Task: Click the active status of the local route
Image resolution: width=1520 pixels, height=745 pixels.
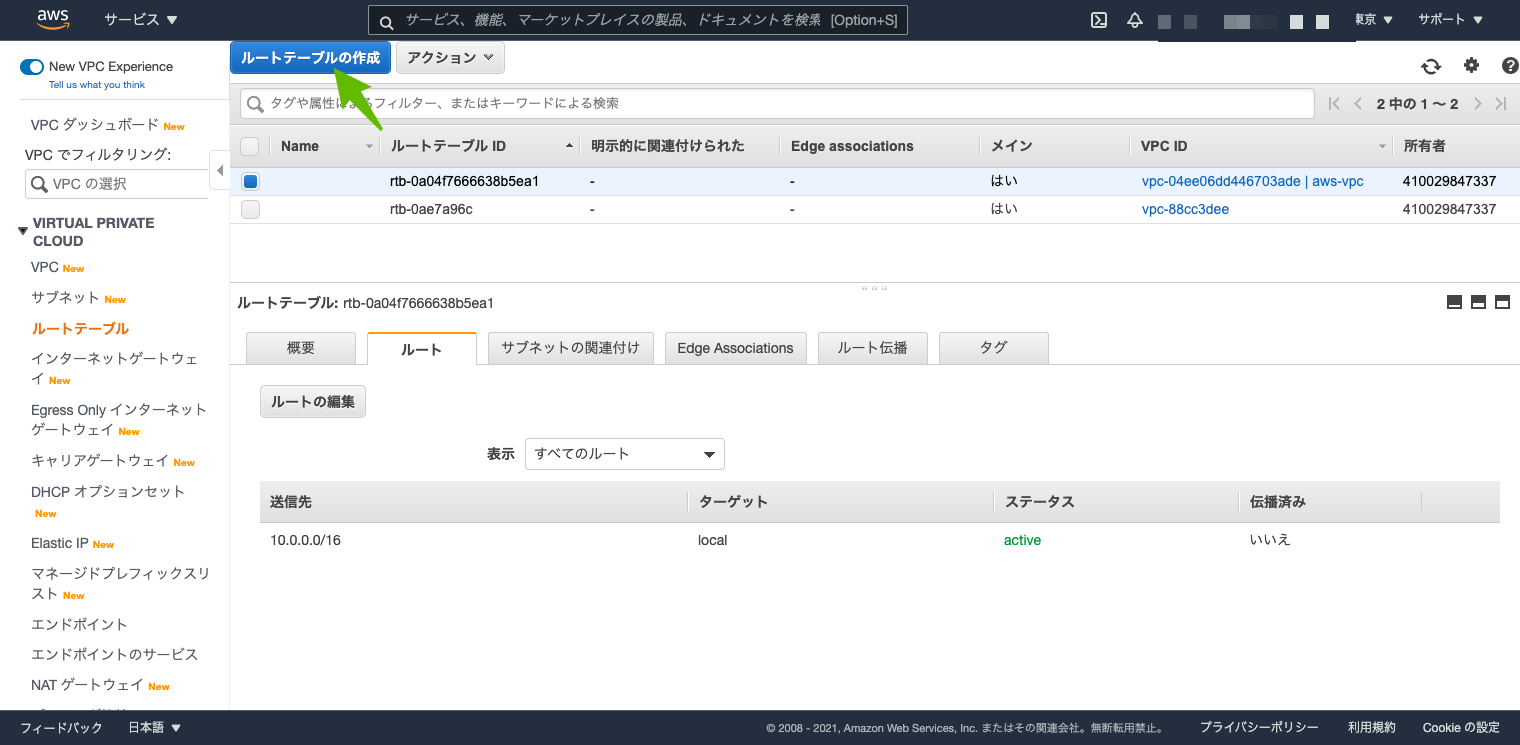Action: pos(1022,540)
